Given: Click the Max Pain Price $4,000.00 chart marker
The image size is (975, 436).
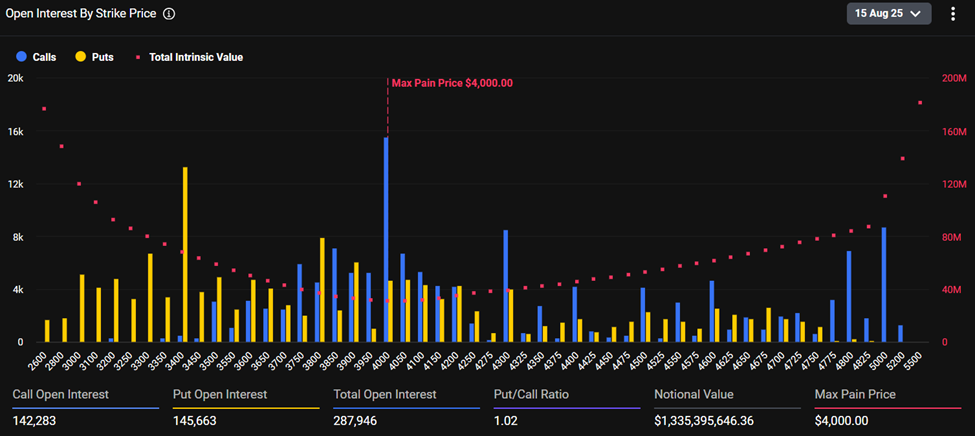Looking at the screenshot, I should point(452,84).
